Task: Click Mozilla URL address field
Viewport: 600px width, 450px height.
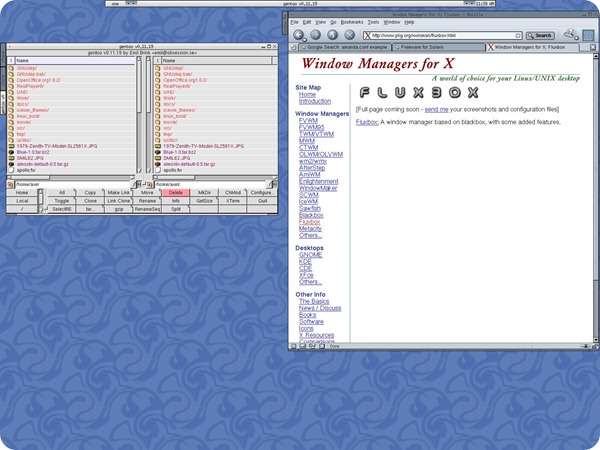Action: point(442,36)
